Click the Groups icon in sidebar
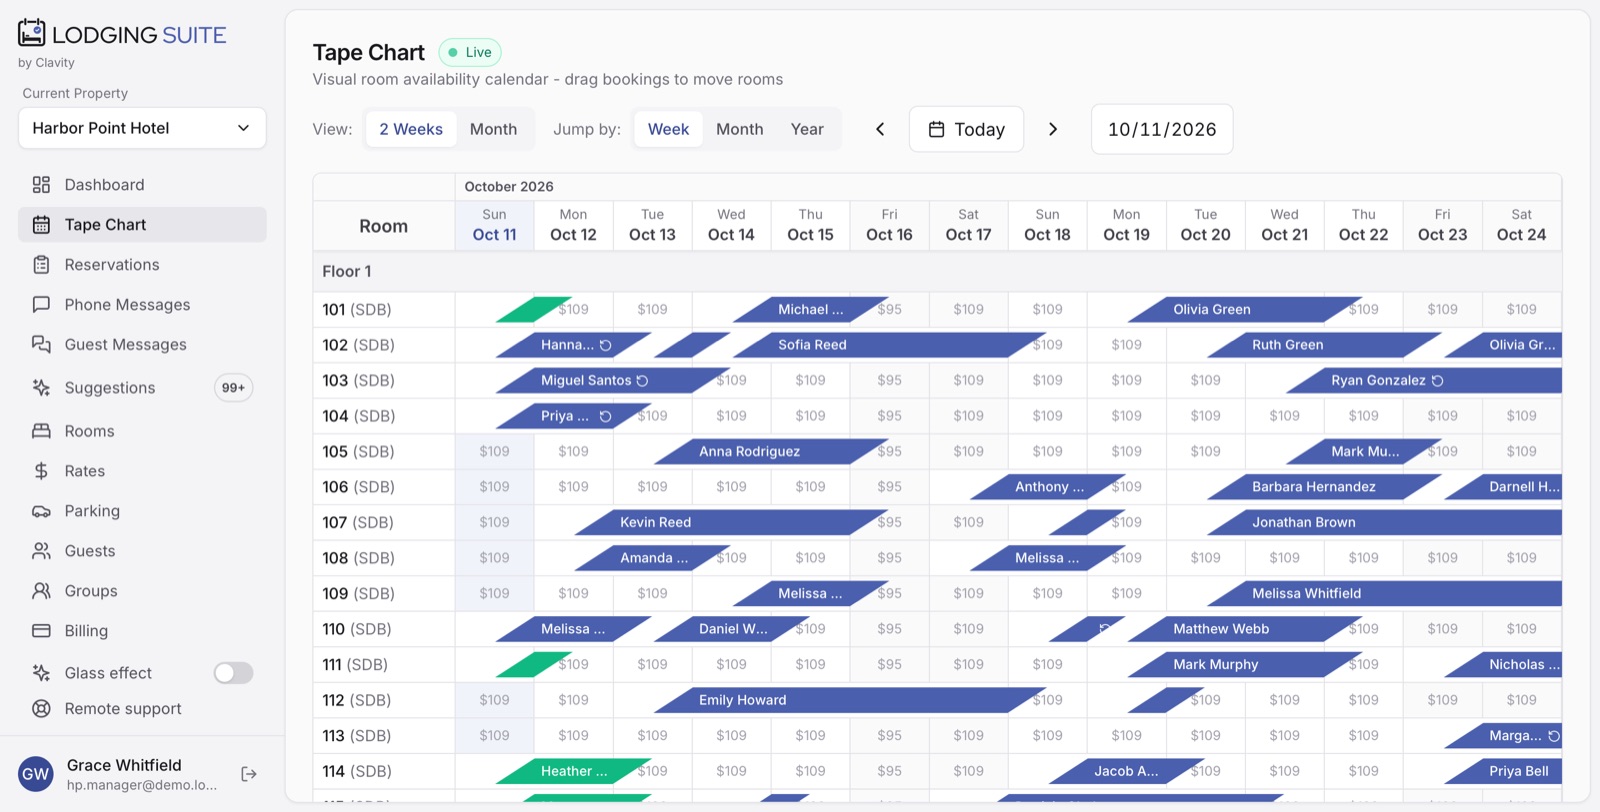The width and height of the screenshot is (1600, 812). pos(41,591)
